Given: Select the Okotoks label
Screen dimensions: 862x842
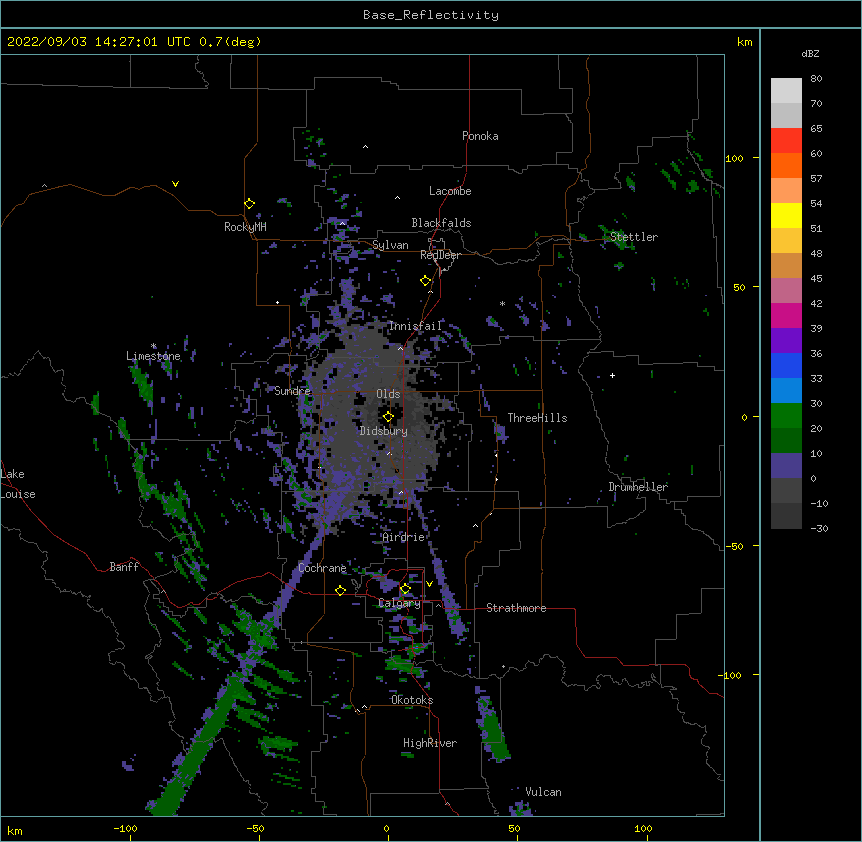Looking at the screenshot, I should 412,700.
